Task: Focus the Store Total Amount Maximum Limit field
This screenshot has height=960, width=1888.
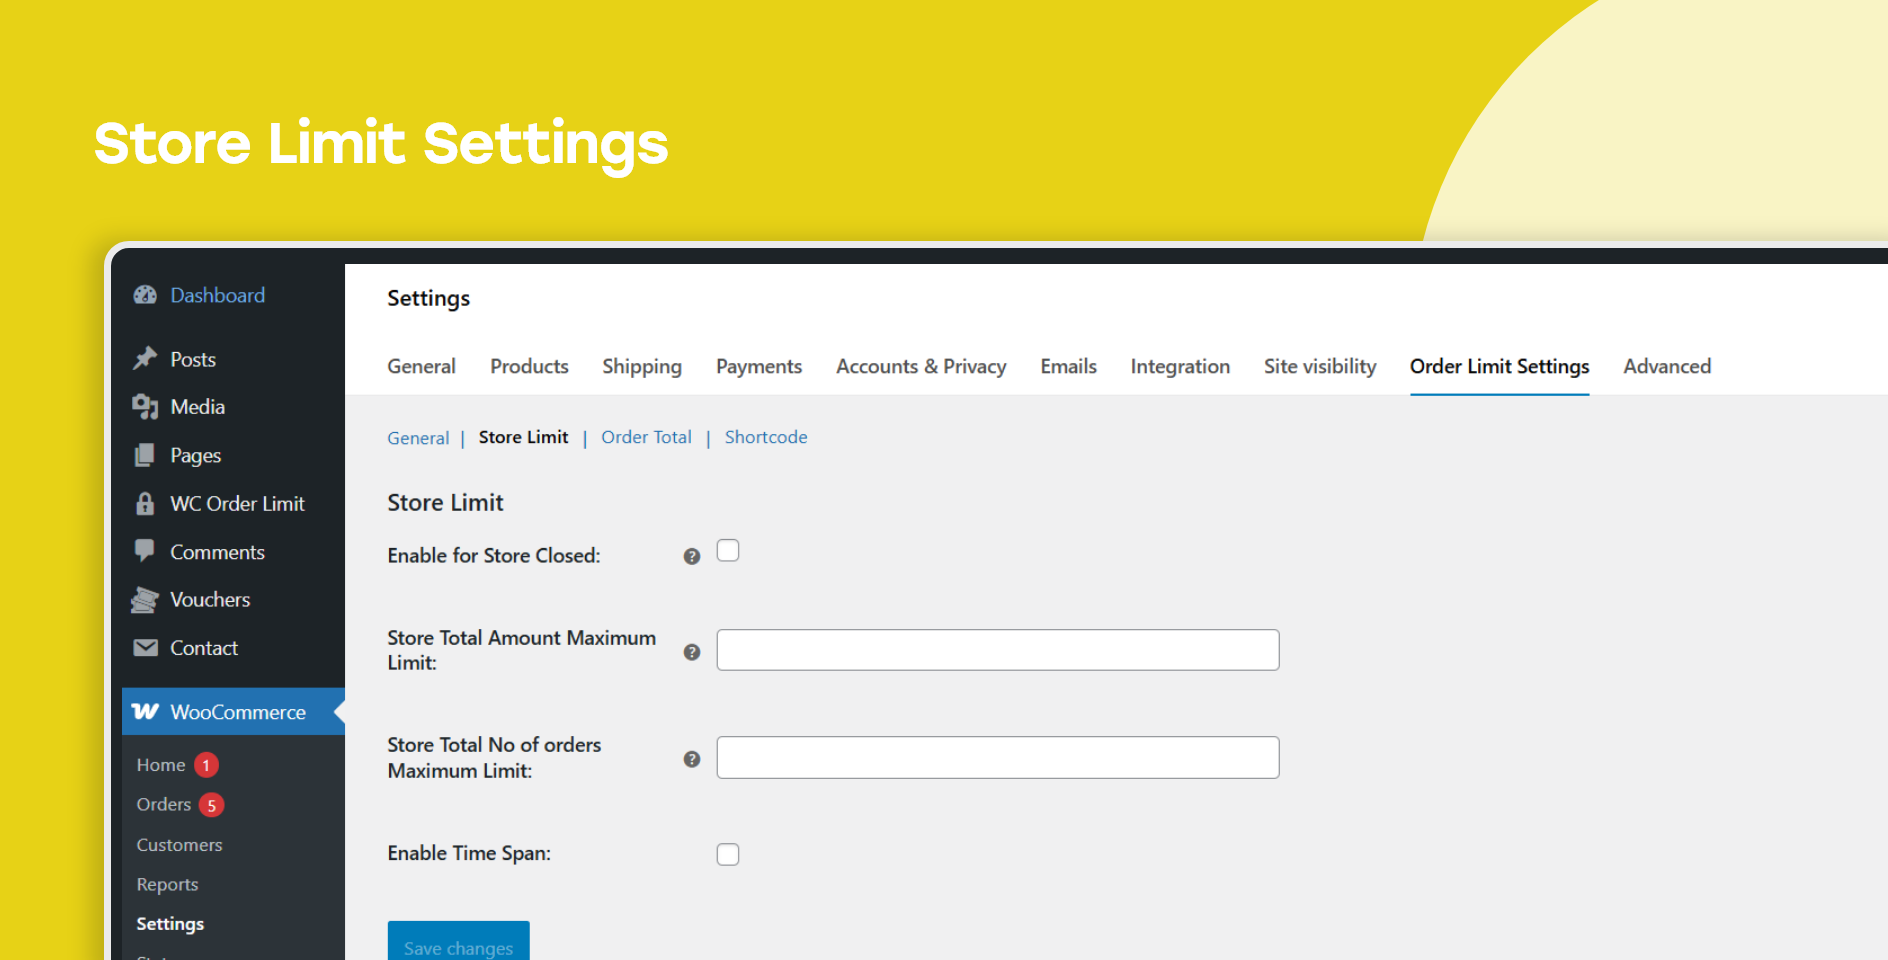Action: 997,650
